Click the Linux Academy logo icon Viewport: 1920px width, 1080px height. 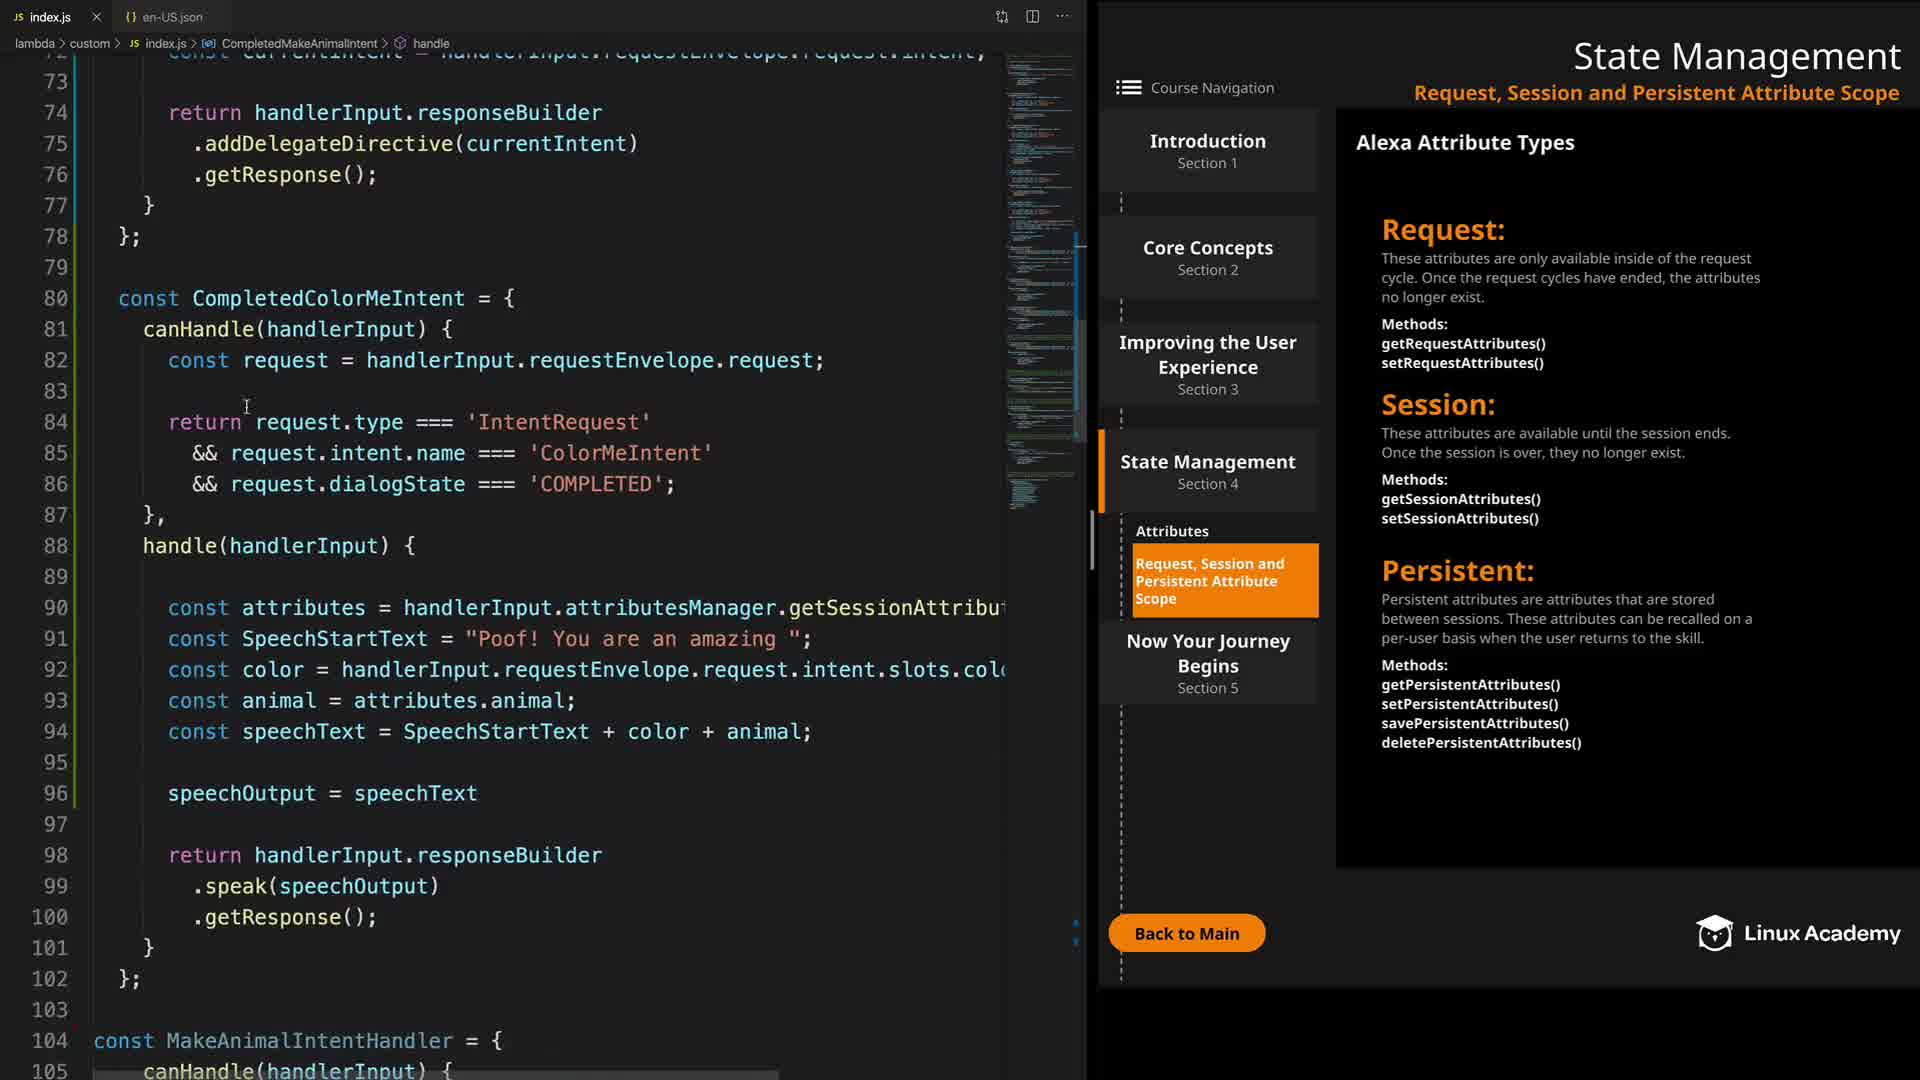point(1714,933)
